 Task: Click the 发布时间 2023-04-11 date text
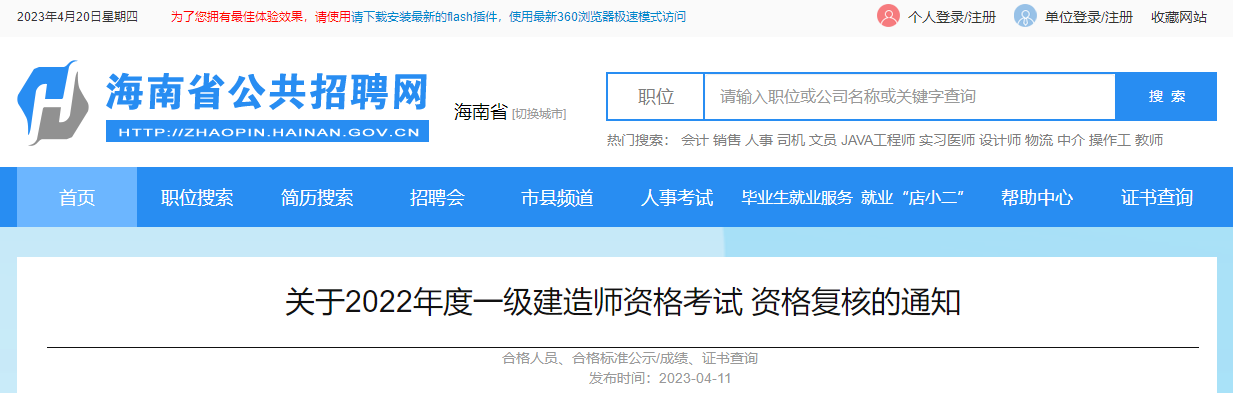(x=661, y=378)
